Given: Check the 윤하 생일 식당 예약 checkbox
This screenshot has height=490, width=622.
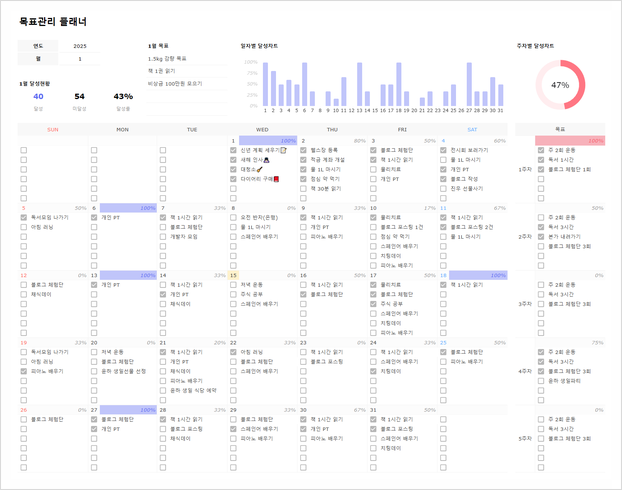Looking at the screenshot, I should coord(163,390).
